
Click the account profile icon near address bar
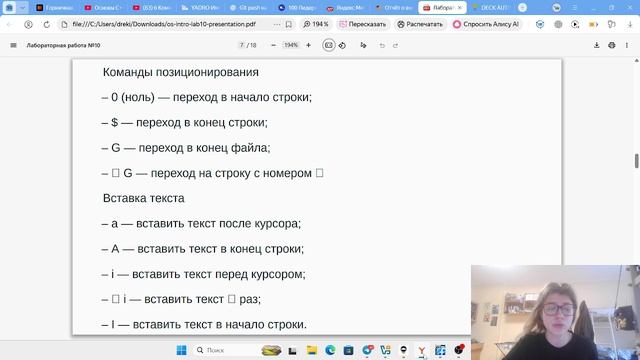point(28,24)
